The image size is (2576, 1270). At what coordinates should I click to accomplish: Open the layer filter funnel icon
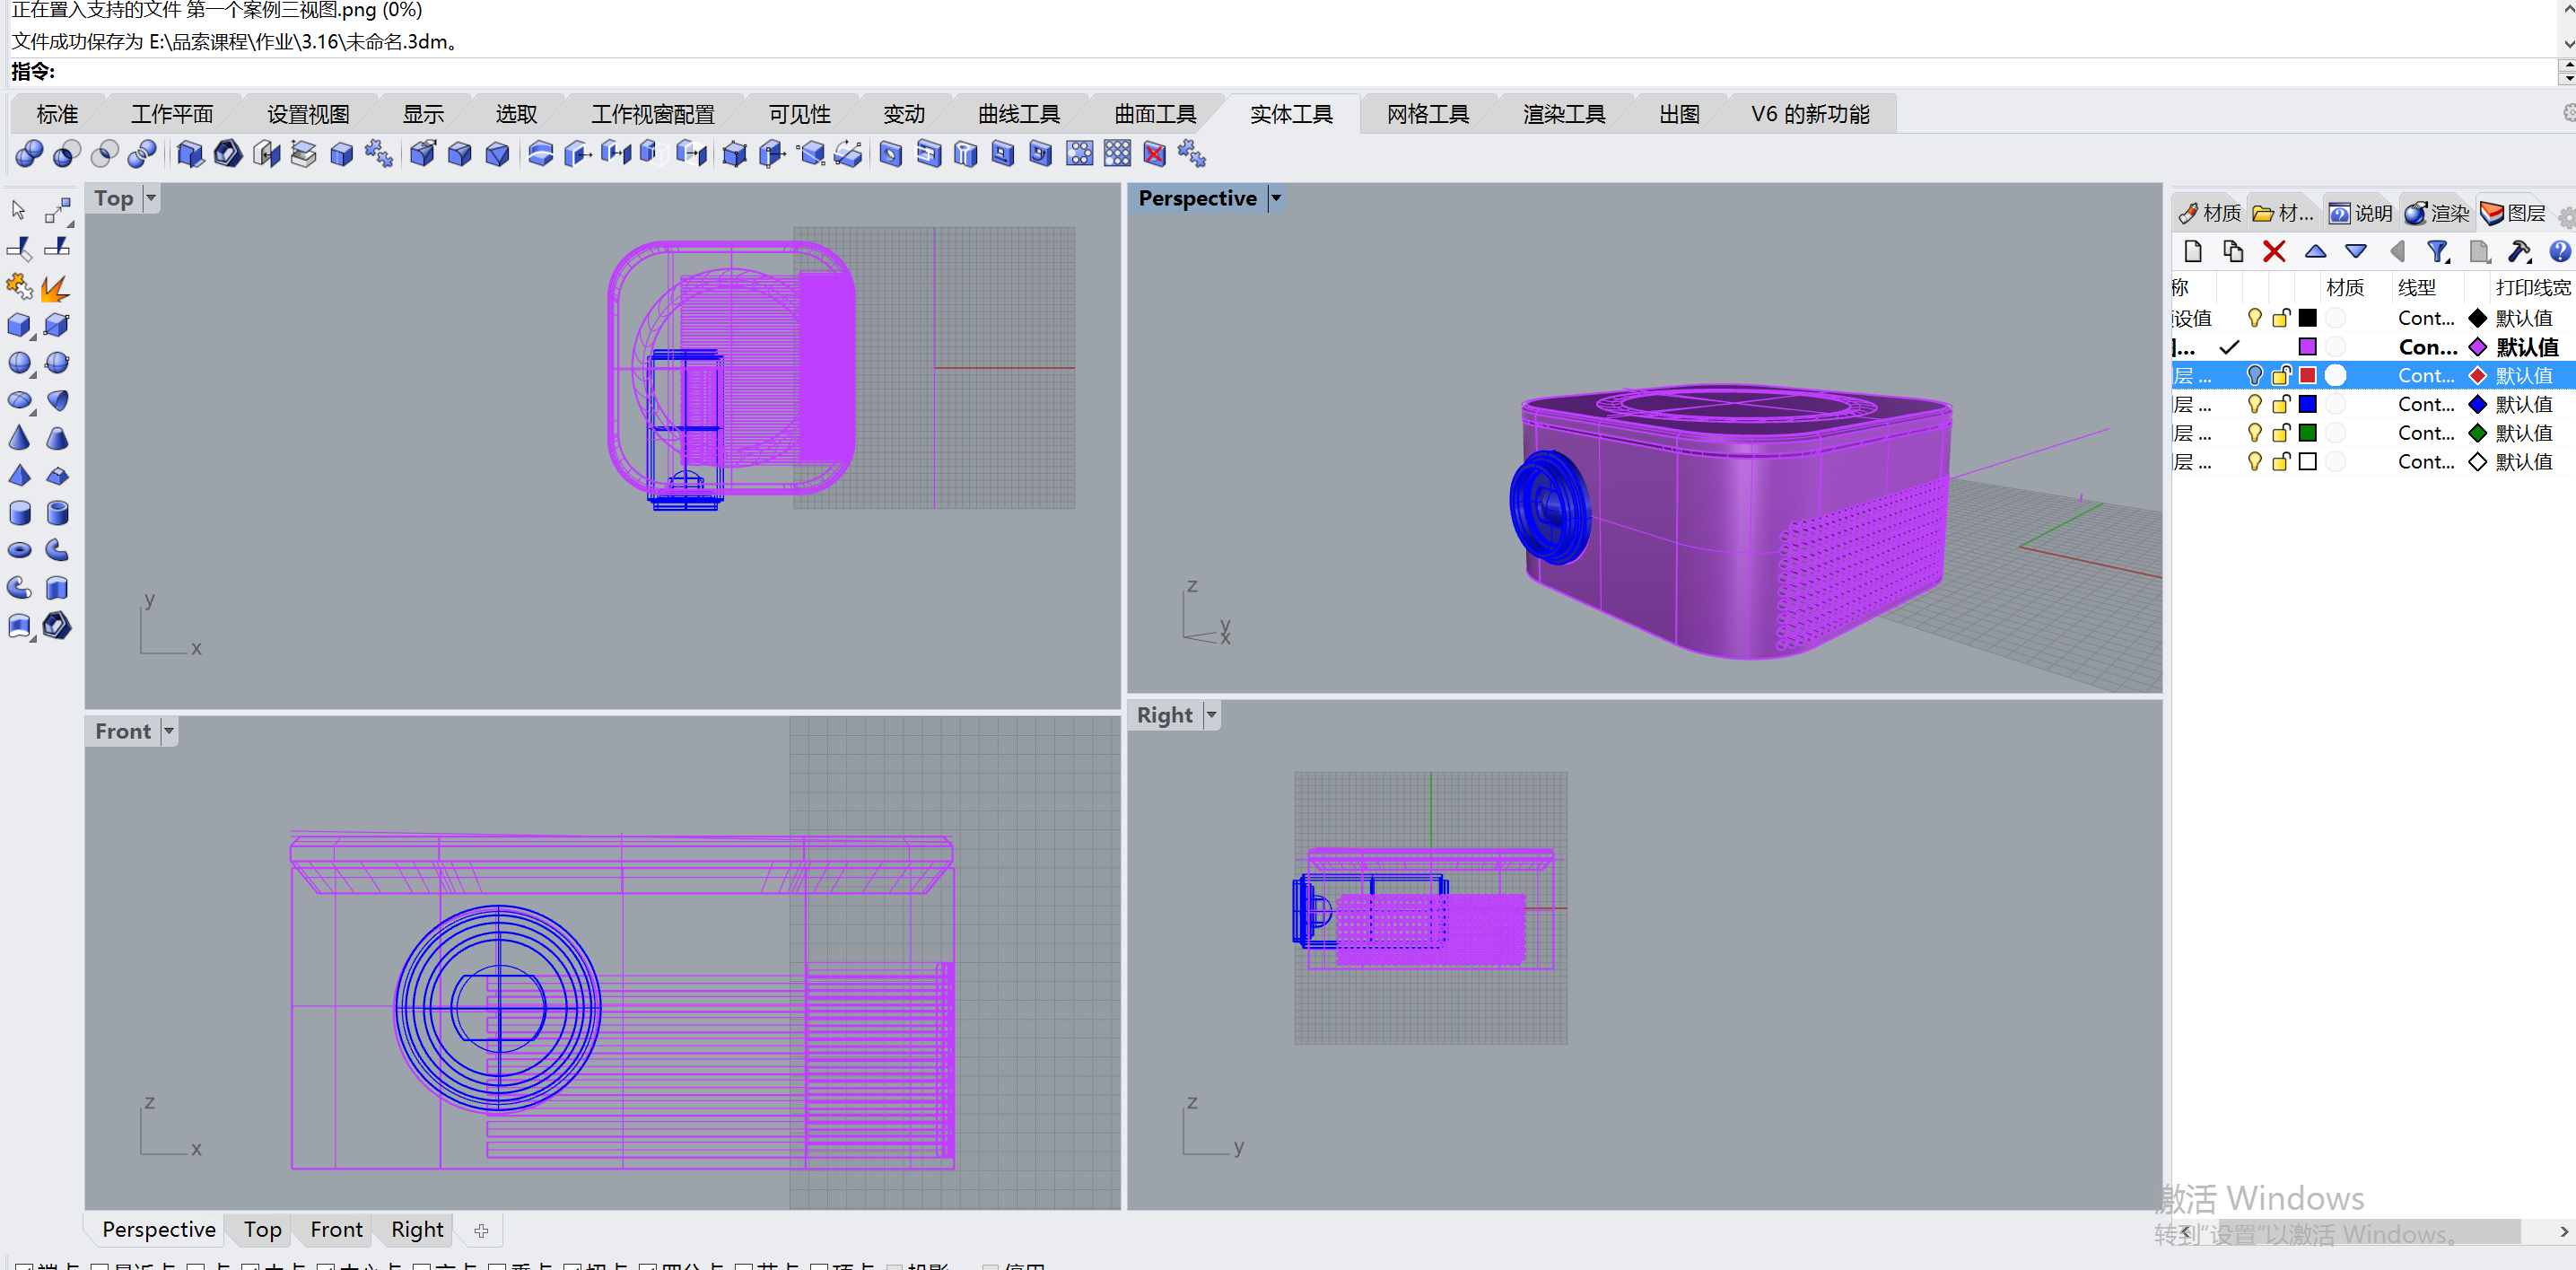click(2437, 251)
